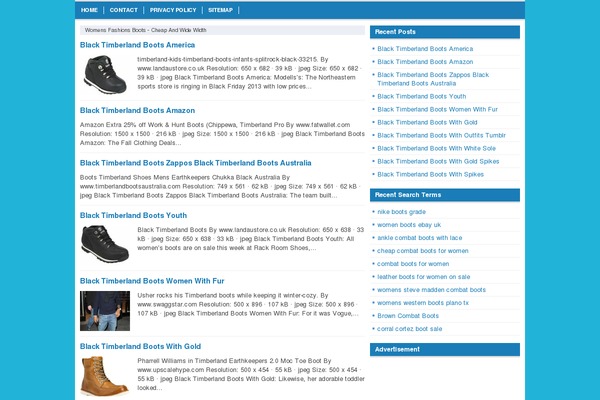Click excerpt text starting Boots Timberland Shoes Mens Earthkeepers
Screen dimensions: 600x400
(x=219, y=186)
